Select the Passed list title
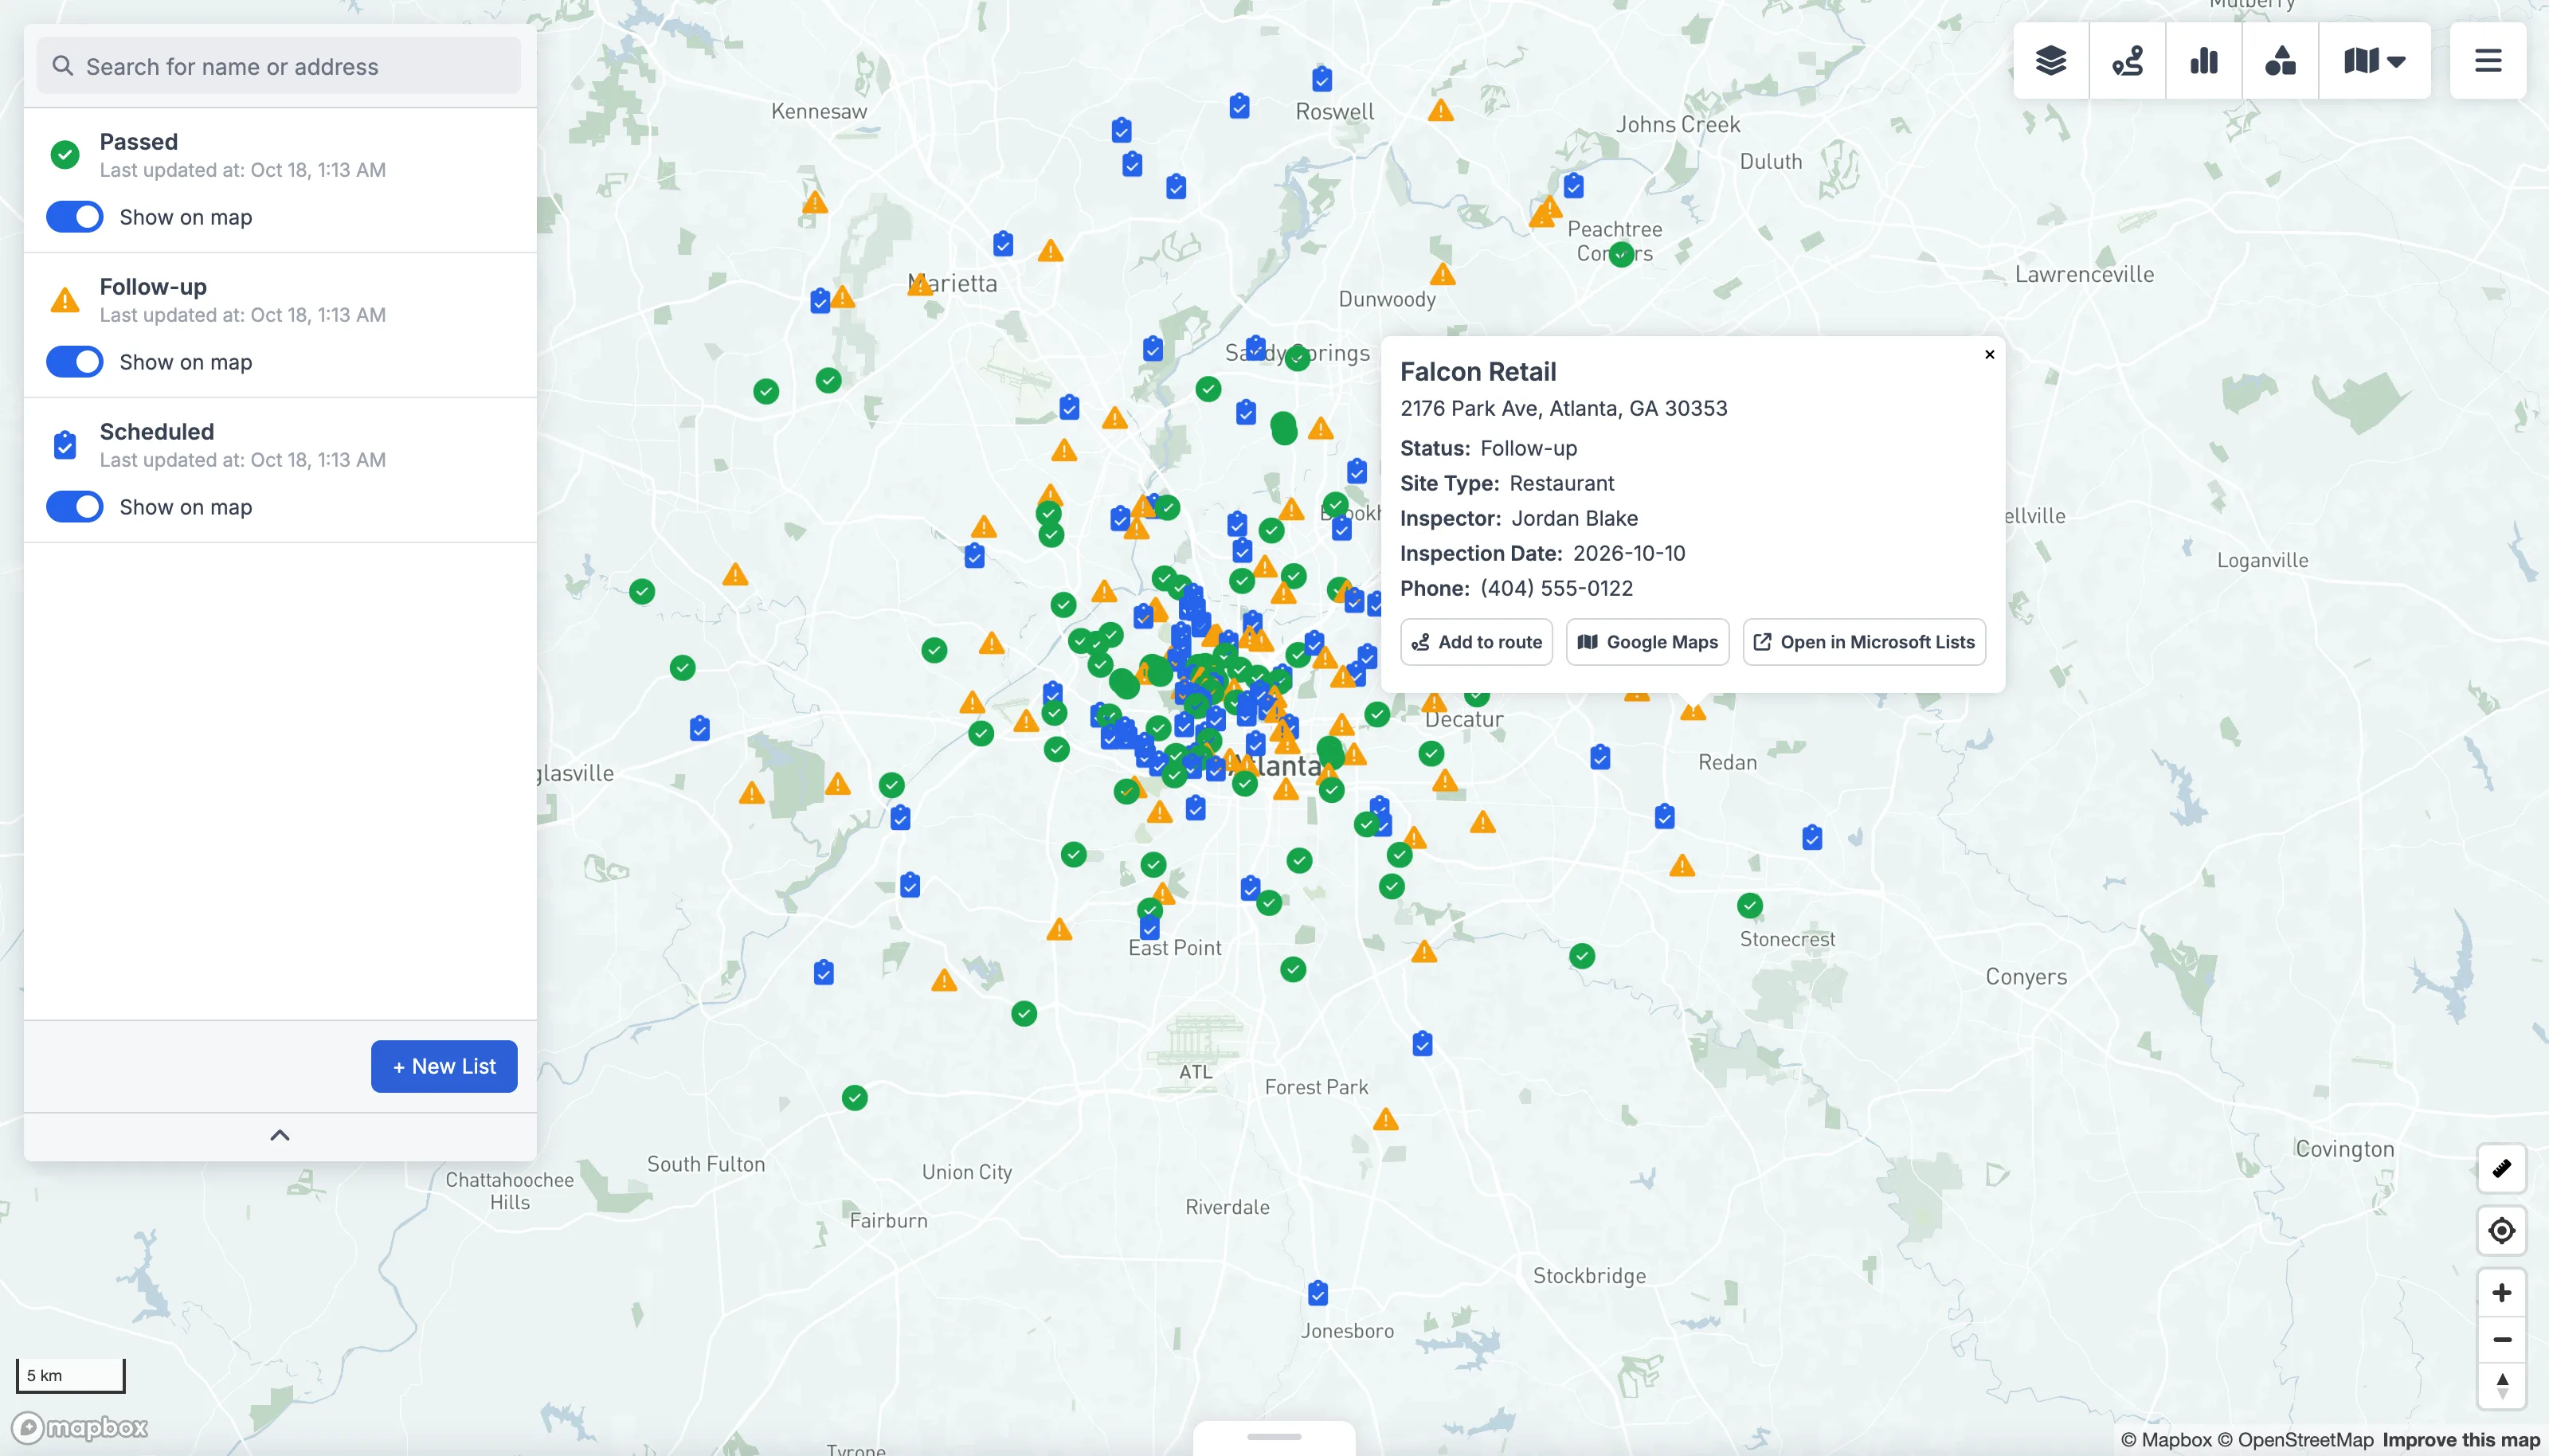The height and width of the screenshot is (1456, 2549). pos(139,142)
